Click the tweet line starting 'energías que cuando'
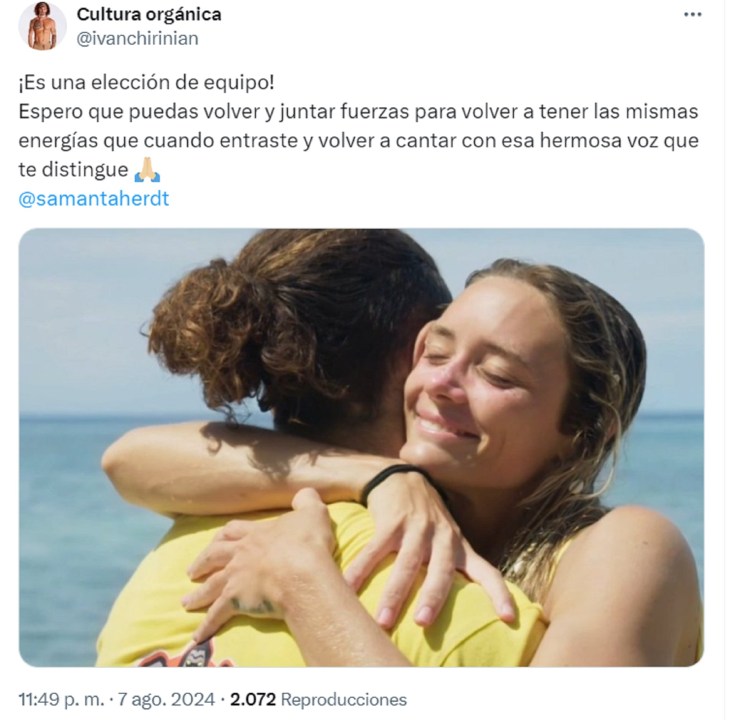Screen dimensions: 730x720 [x=358, y=141]
